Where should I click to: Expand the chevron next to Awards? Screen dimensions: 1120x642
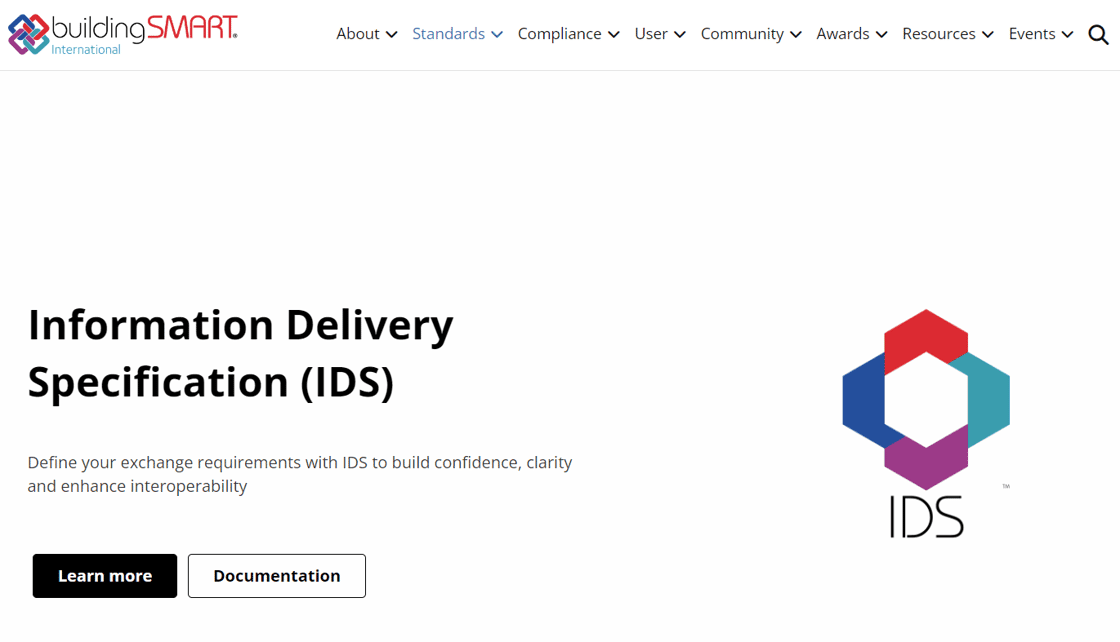[881, 34]
